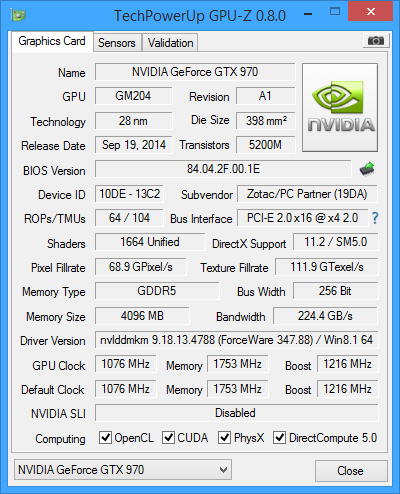Click the NVIDIA logo image
The image size is (400, 494).
(340, 107)
